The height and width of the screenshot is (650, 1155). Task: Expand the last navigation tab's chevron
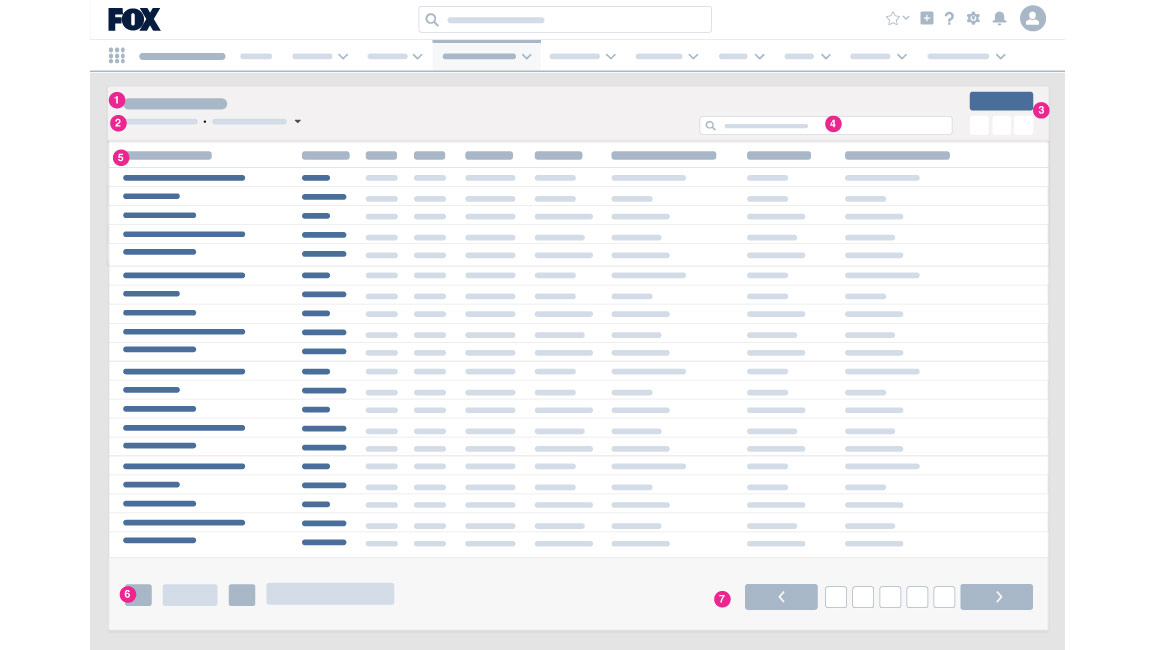point(1001,57)
